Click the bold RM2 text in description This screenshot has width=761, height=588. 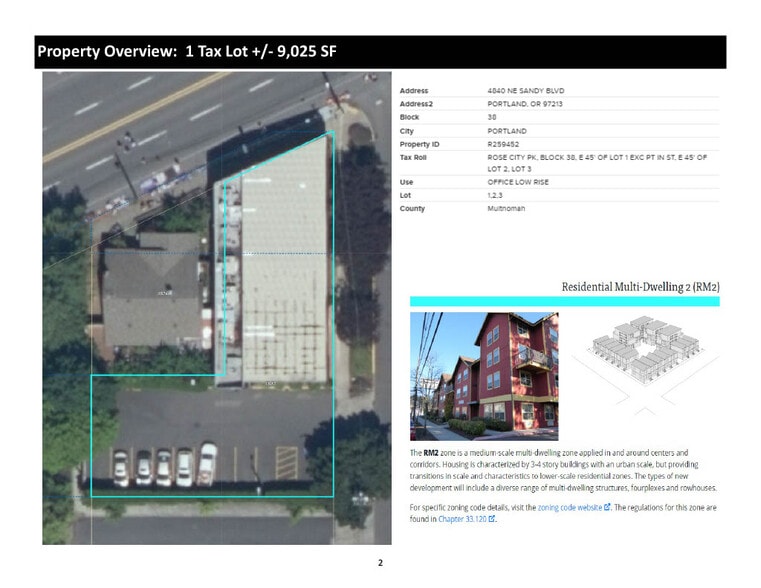[431, 453]
